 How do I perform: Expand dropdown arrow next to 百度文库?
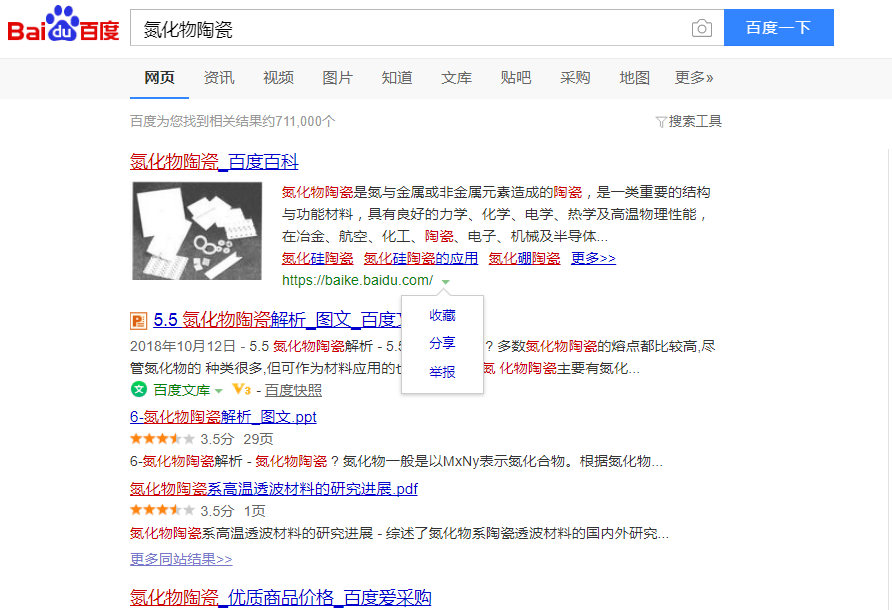[x=218, y=391]
